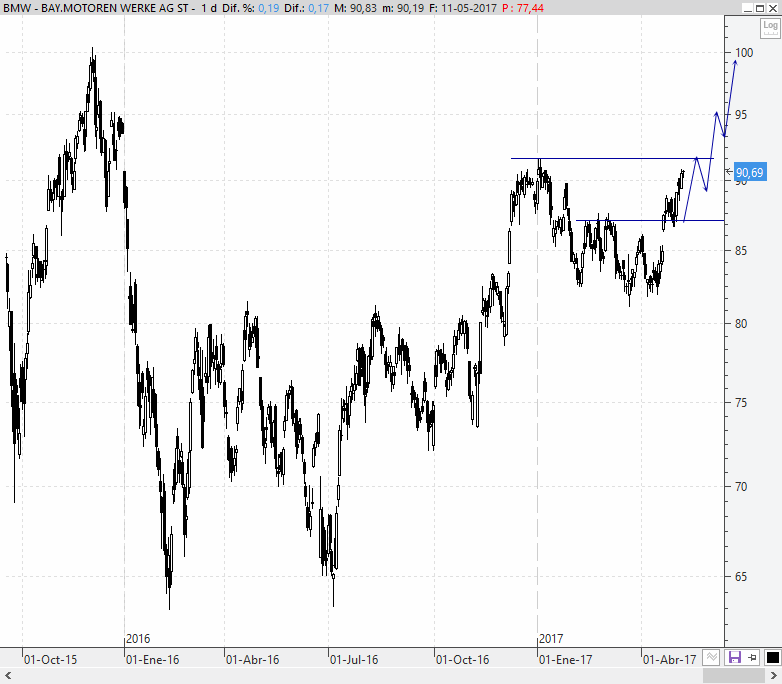Click the 70 price axis label
This screenshot has height=684, width=782.
[x=741, y=486]
